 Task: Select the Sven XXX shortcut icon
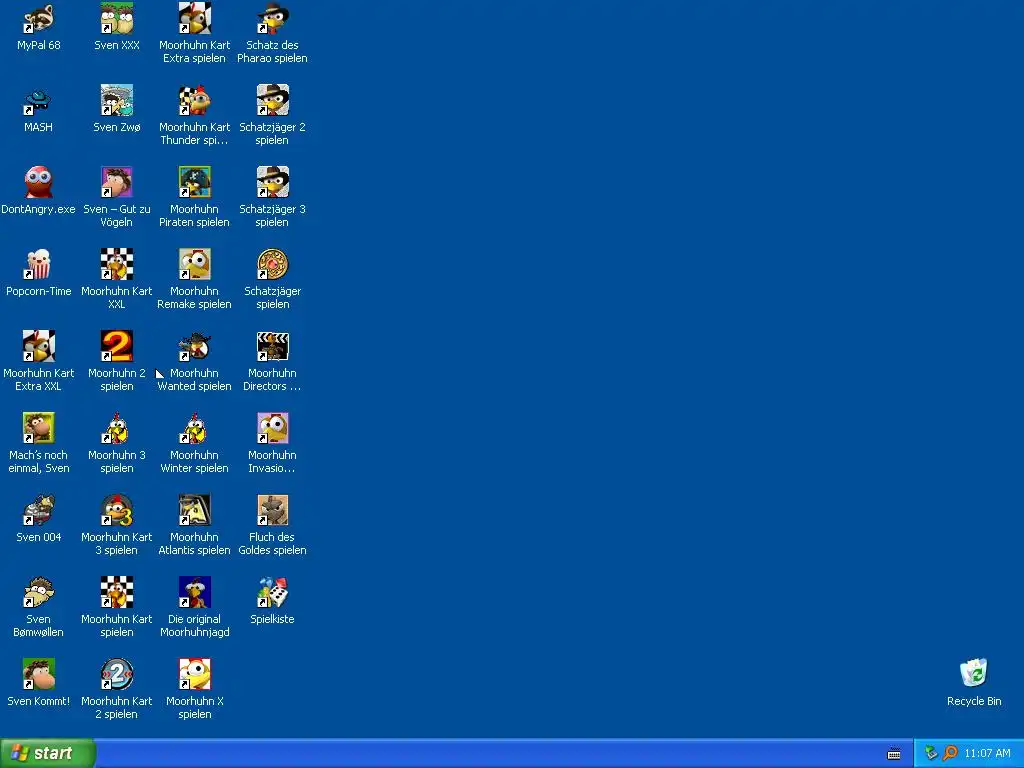point(117,18)
